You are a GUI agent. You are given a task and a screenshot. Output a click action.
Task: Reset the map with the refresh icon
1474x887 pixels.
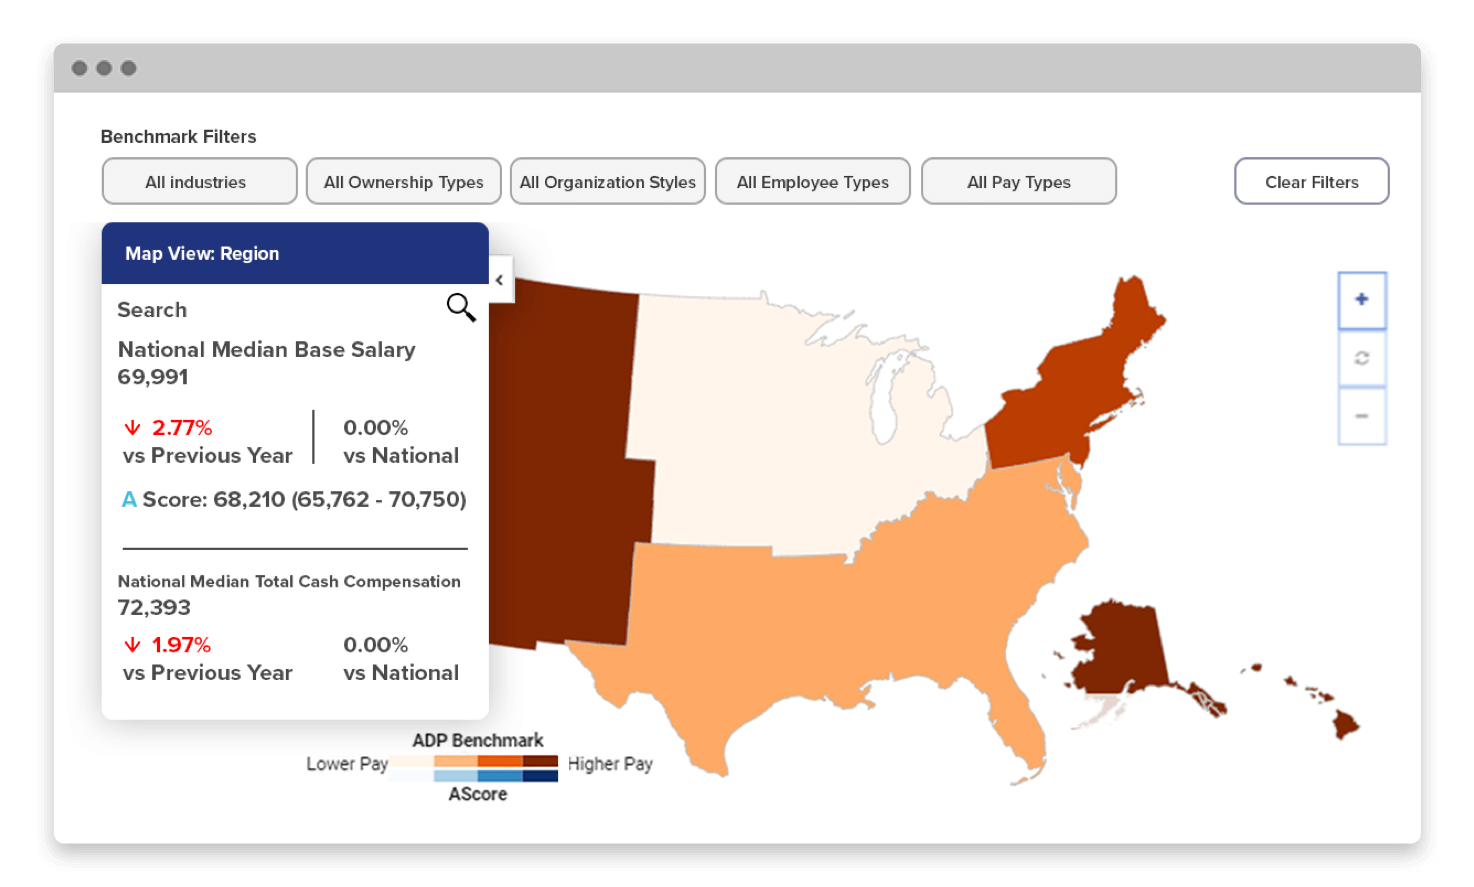point(1361,358)
